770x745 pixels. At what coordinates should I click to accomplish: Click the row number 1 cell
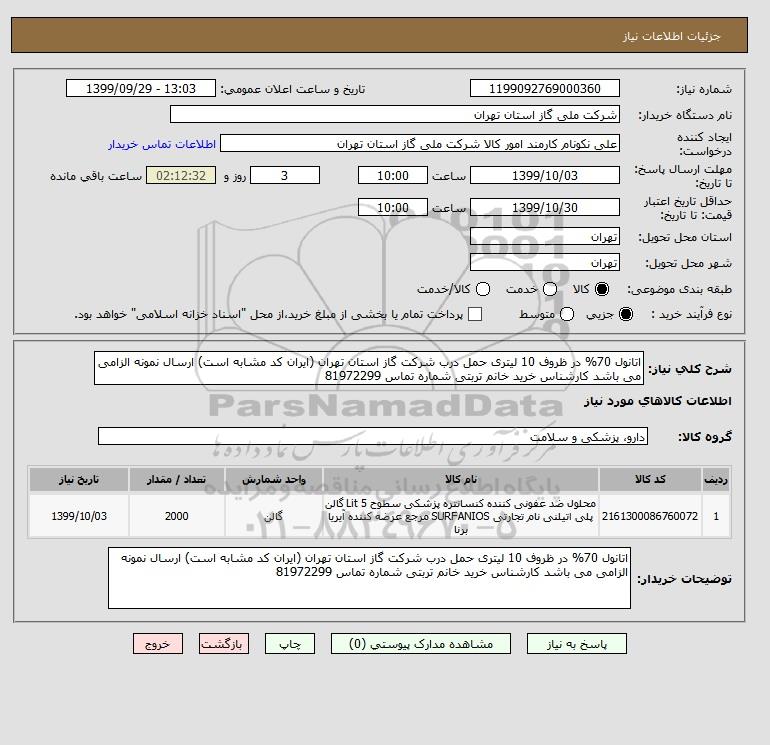[716, 516]
